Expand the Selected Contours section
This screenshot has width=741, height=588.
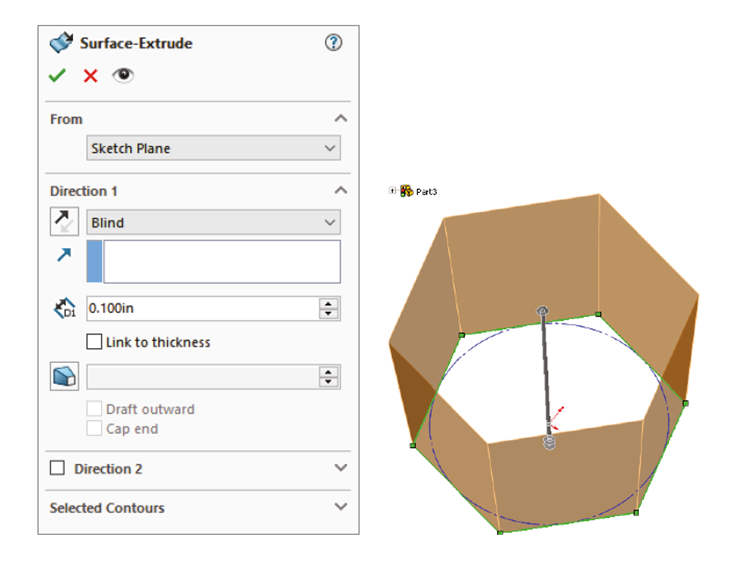341,507
